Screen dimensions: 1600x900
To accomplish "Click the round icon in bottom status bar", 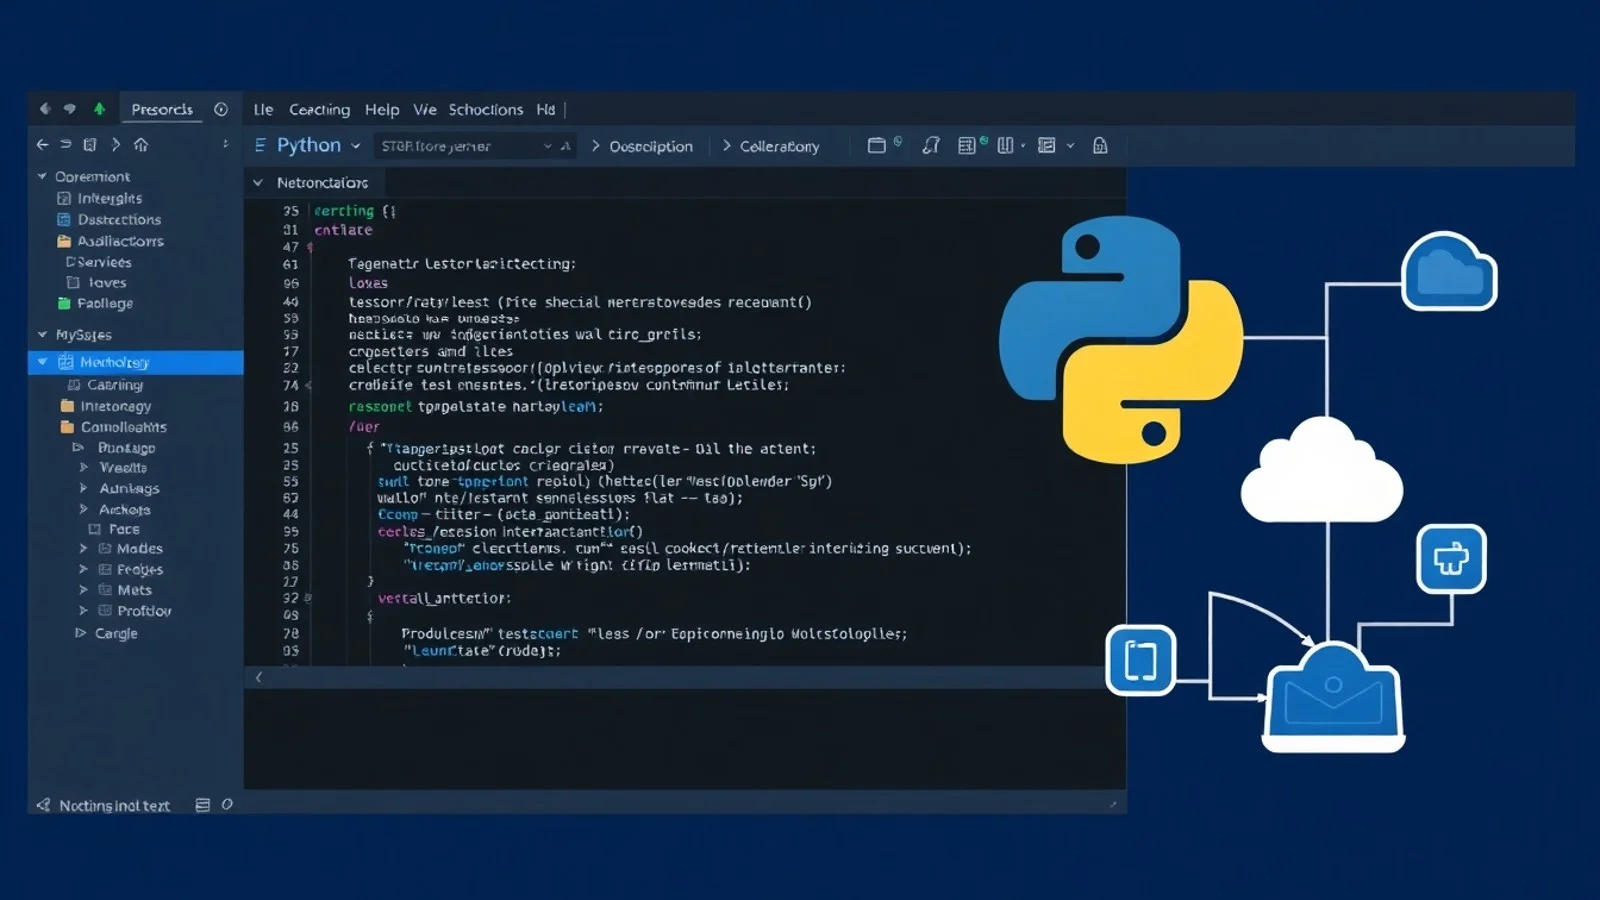I will pos(227,804).
